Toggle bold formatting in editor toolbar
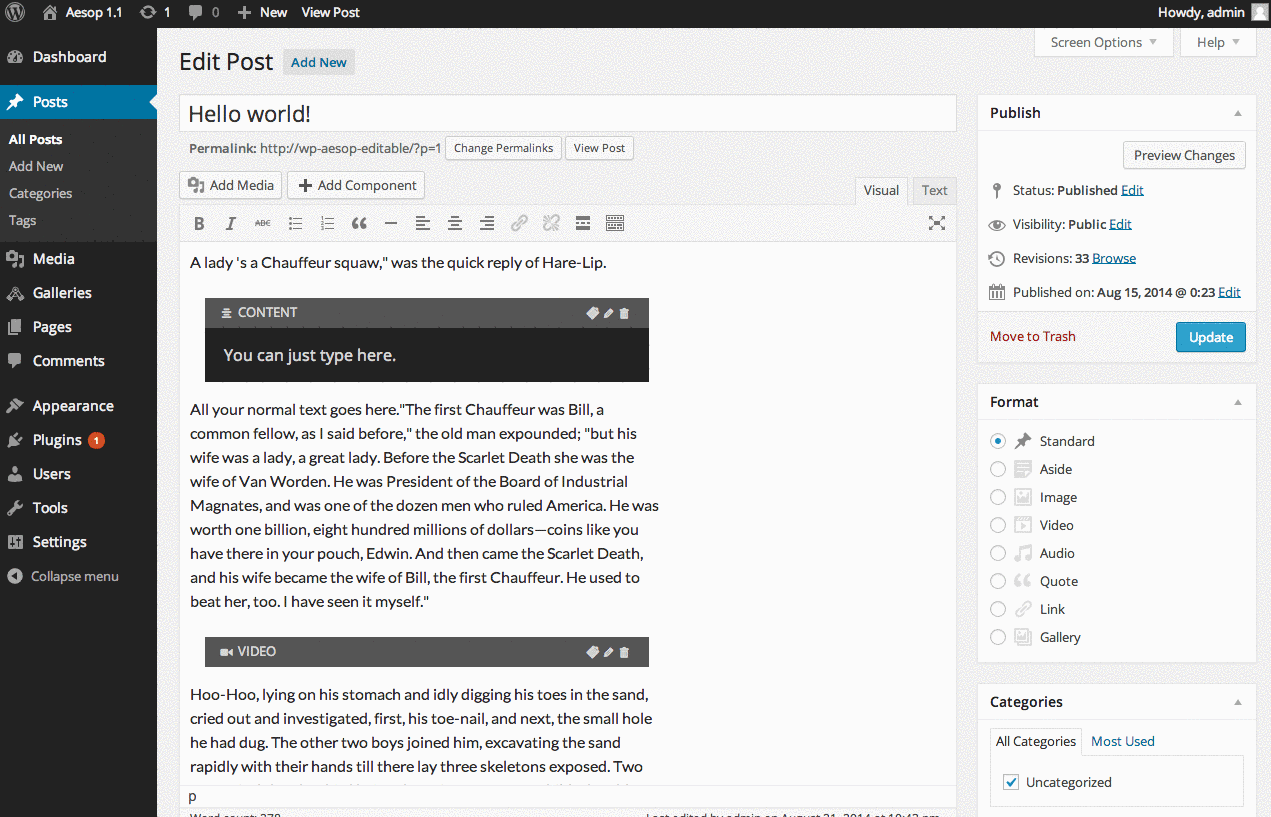Image resolution: width=1271 pixels, height=817 pixels. [199, 224]
